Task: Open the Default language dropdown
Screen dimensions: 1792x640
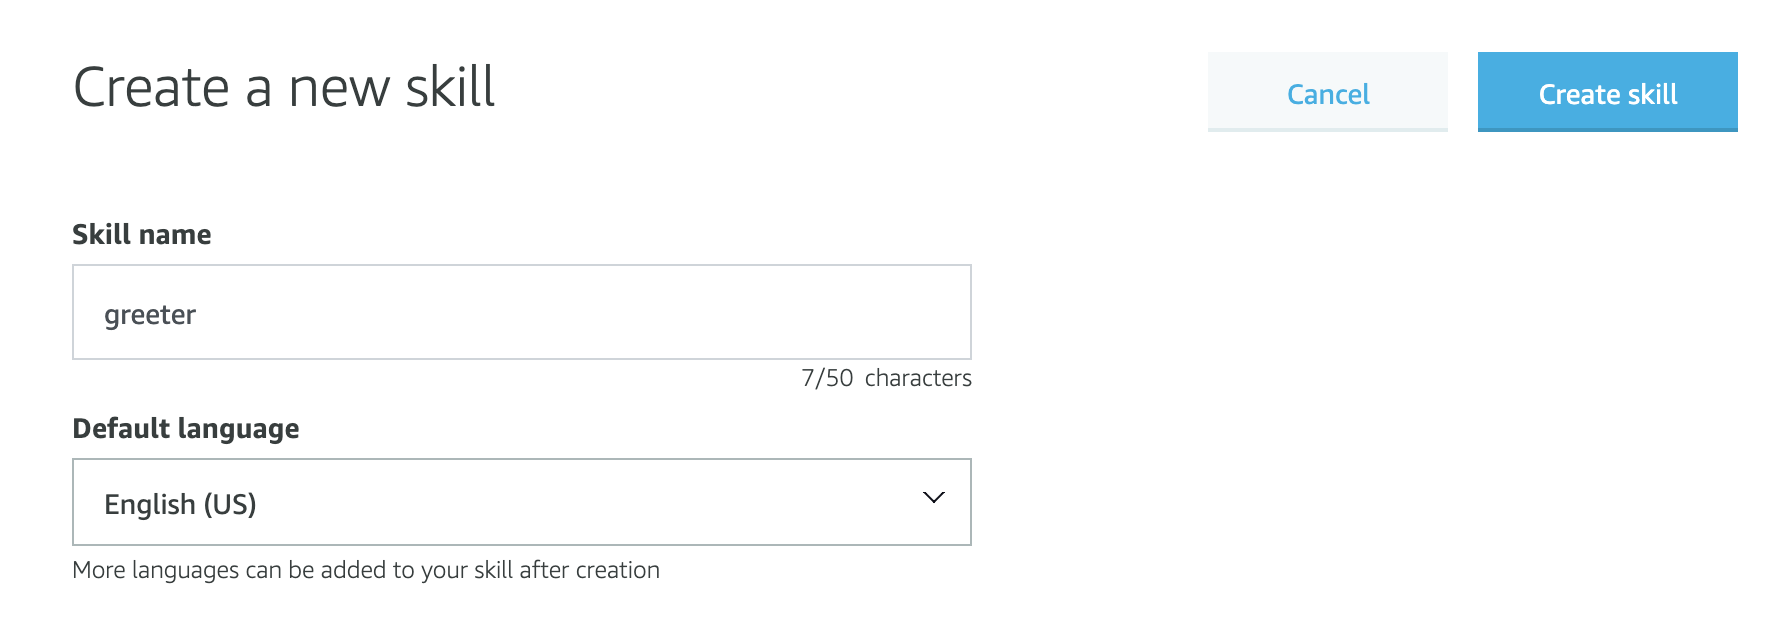Action: pyautogui.click(x=521, y=502)
